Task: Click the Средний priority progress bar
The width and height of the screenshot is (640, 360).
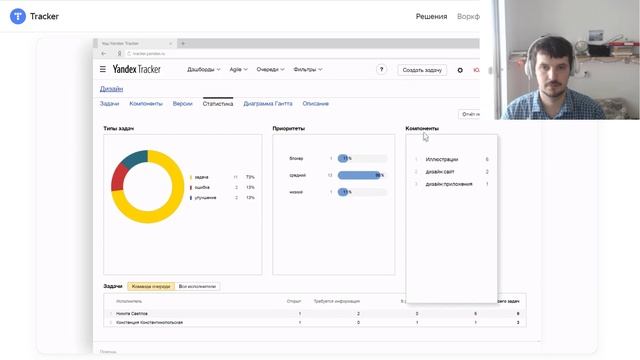Action: [x=362, y=175]
